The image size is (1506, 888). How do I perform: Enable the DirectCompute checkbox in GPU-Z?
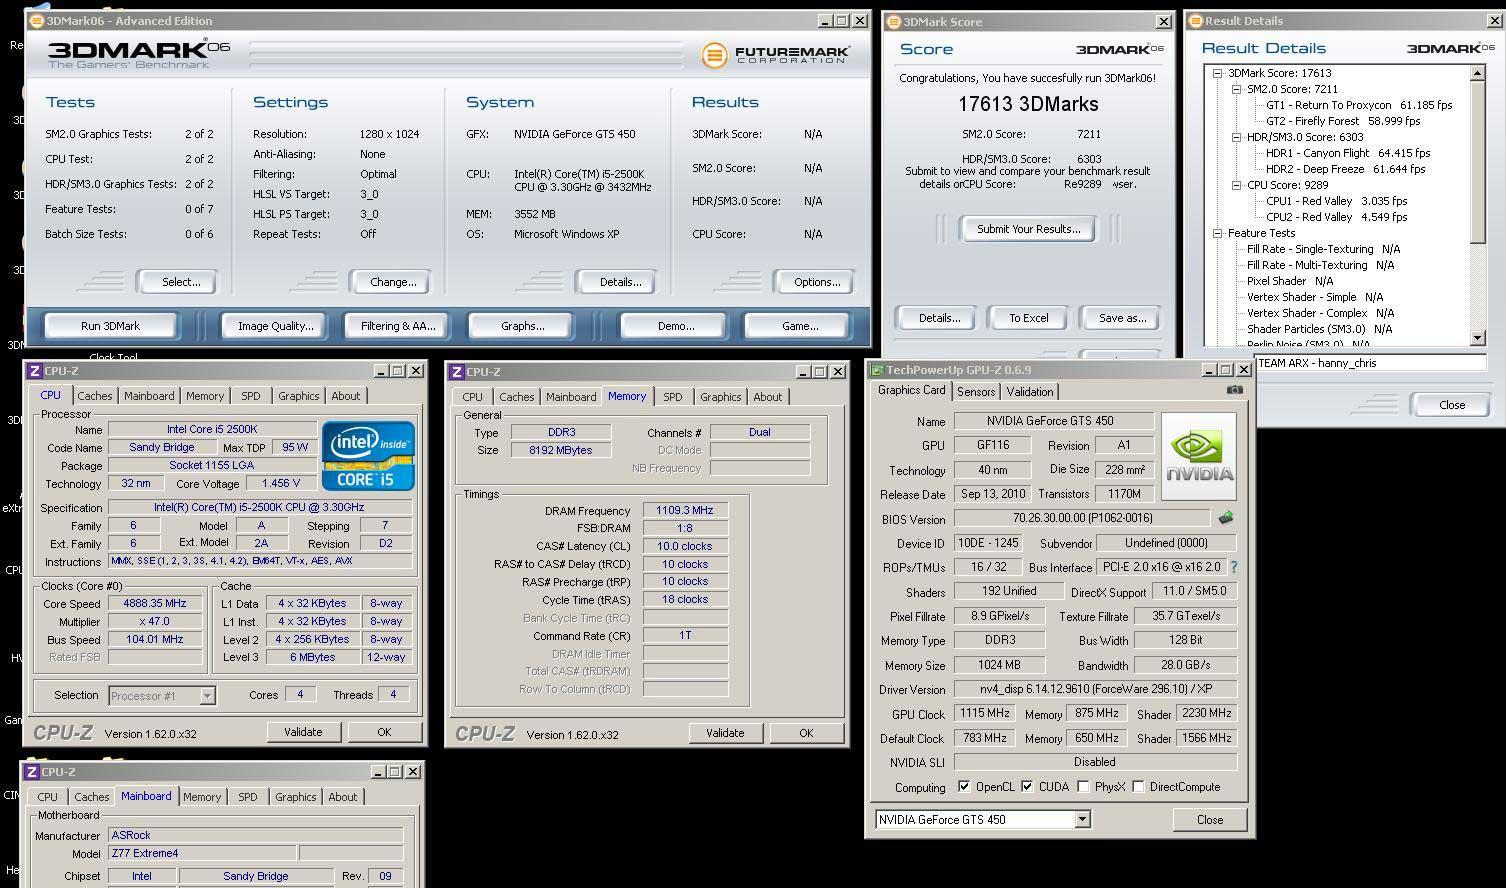pos(1138,787)
